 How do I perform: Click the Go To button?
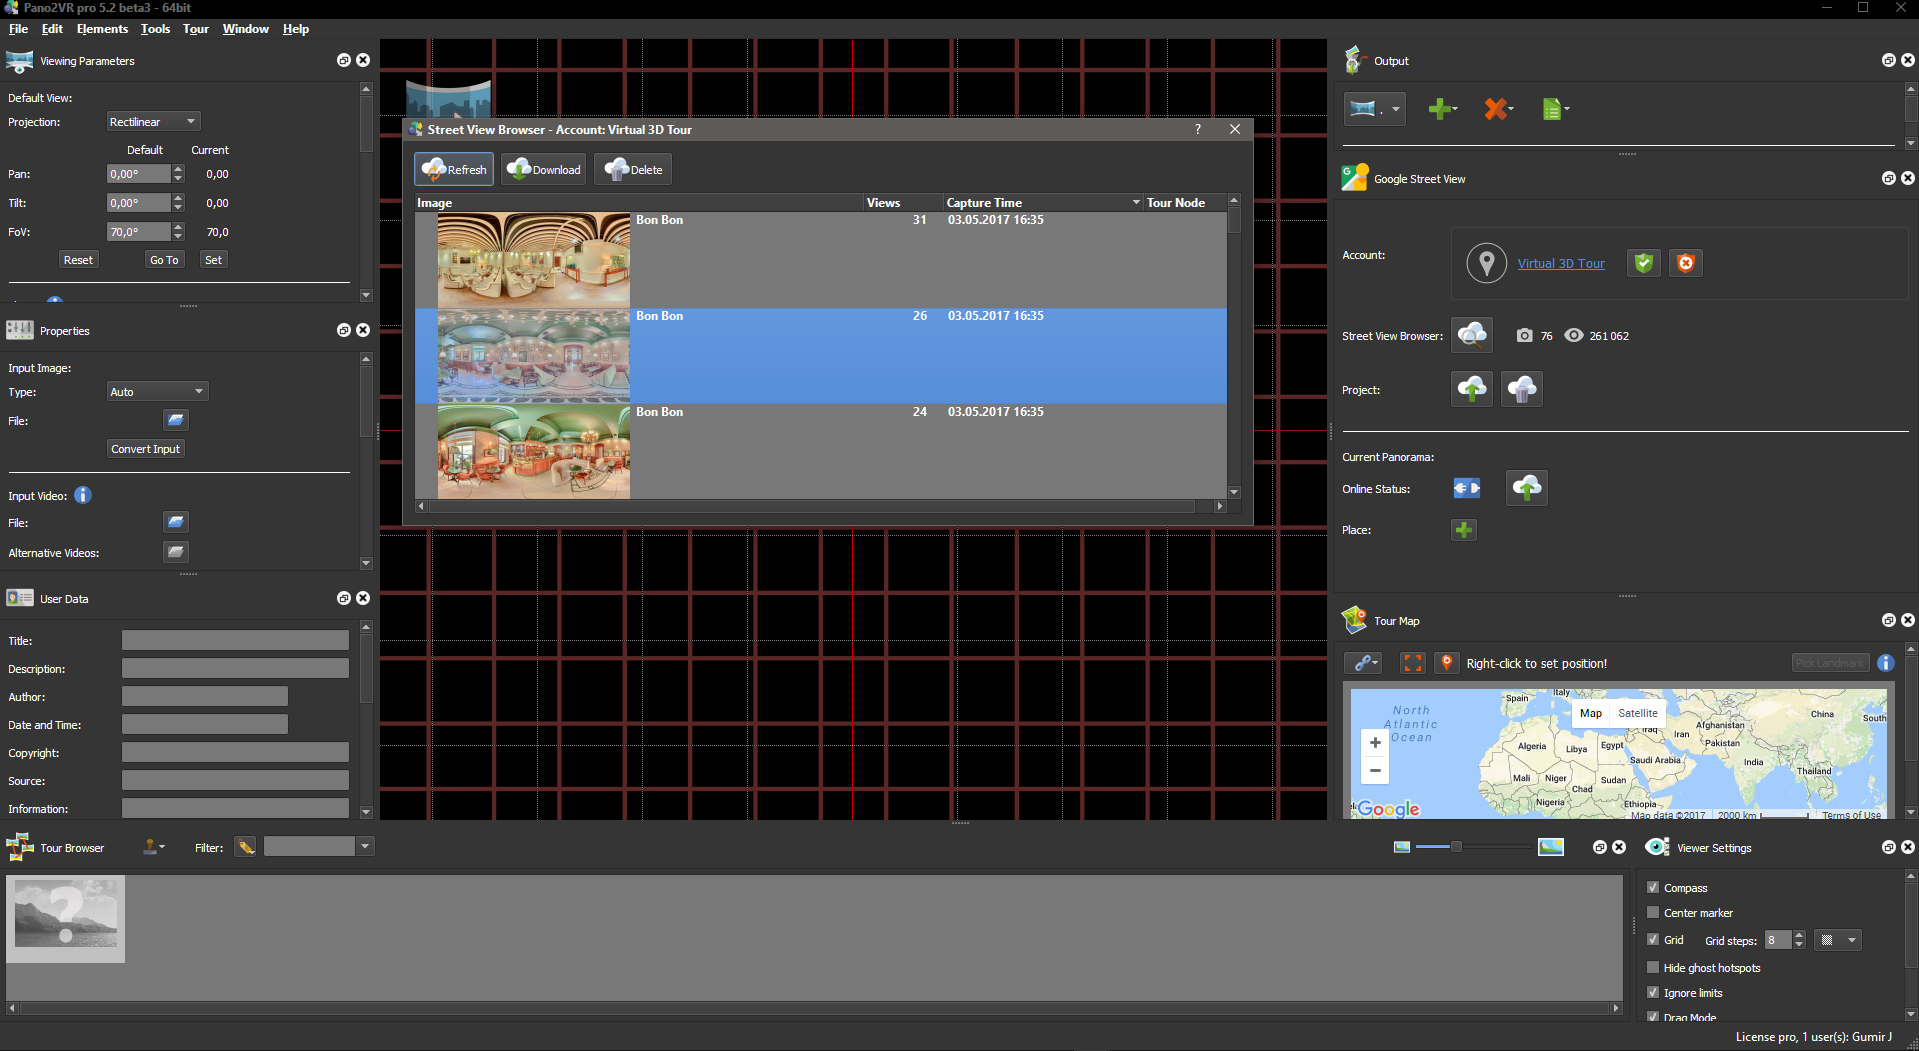164,260
